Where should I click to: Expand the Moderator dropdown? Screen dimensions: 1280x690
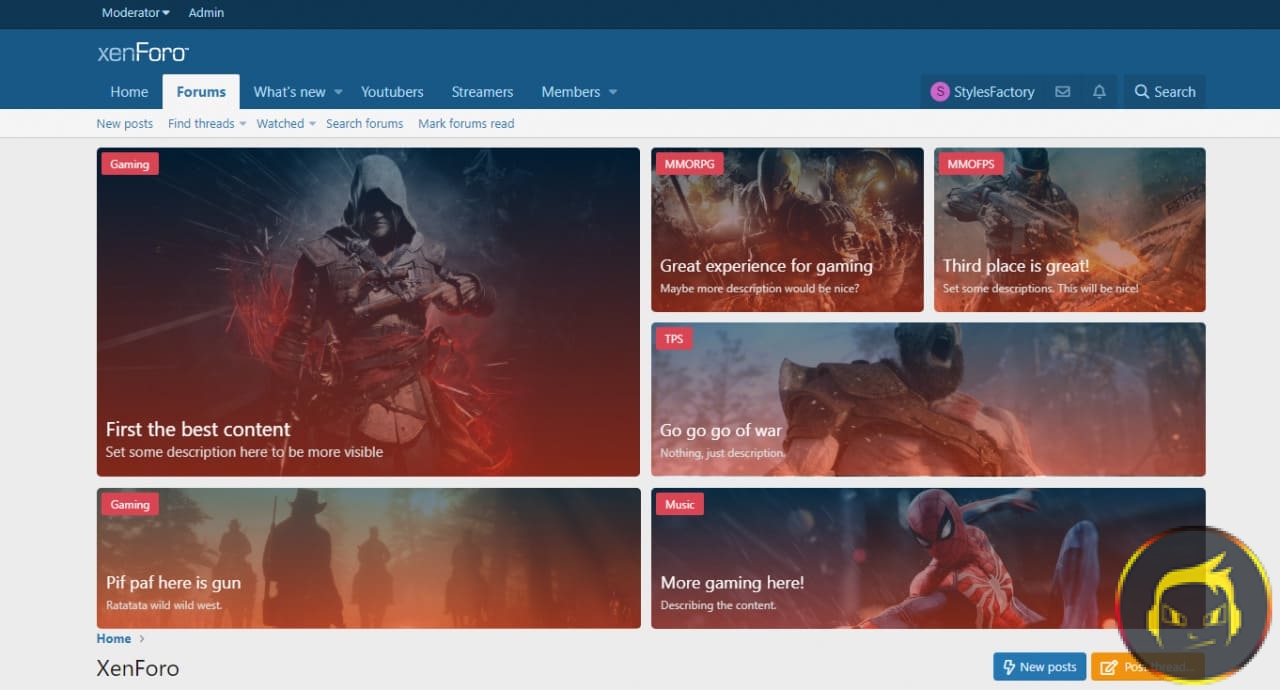(x=135, y=13)
